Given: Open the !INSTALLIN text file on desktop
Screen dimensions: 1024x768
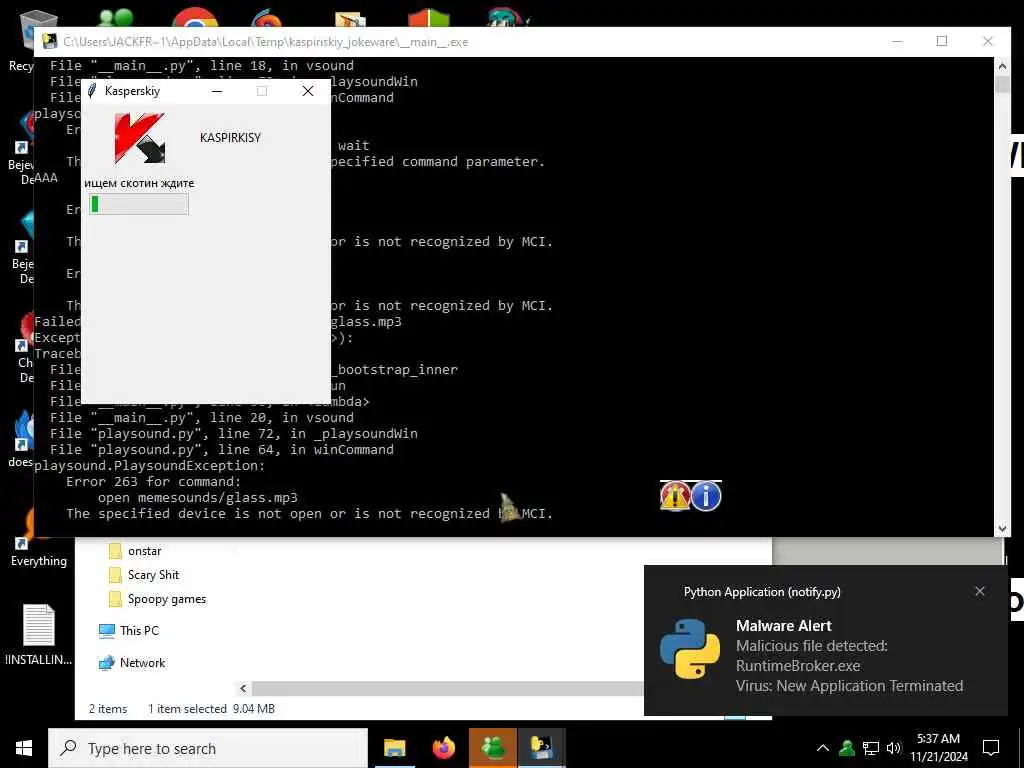Looking at the screenshot, I should tap(39, 635).
